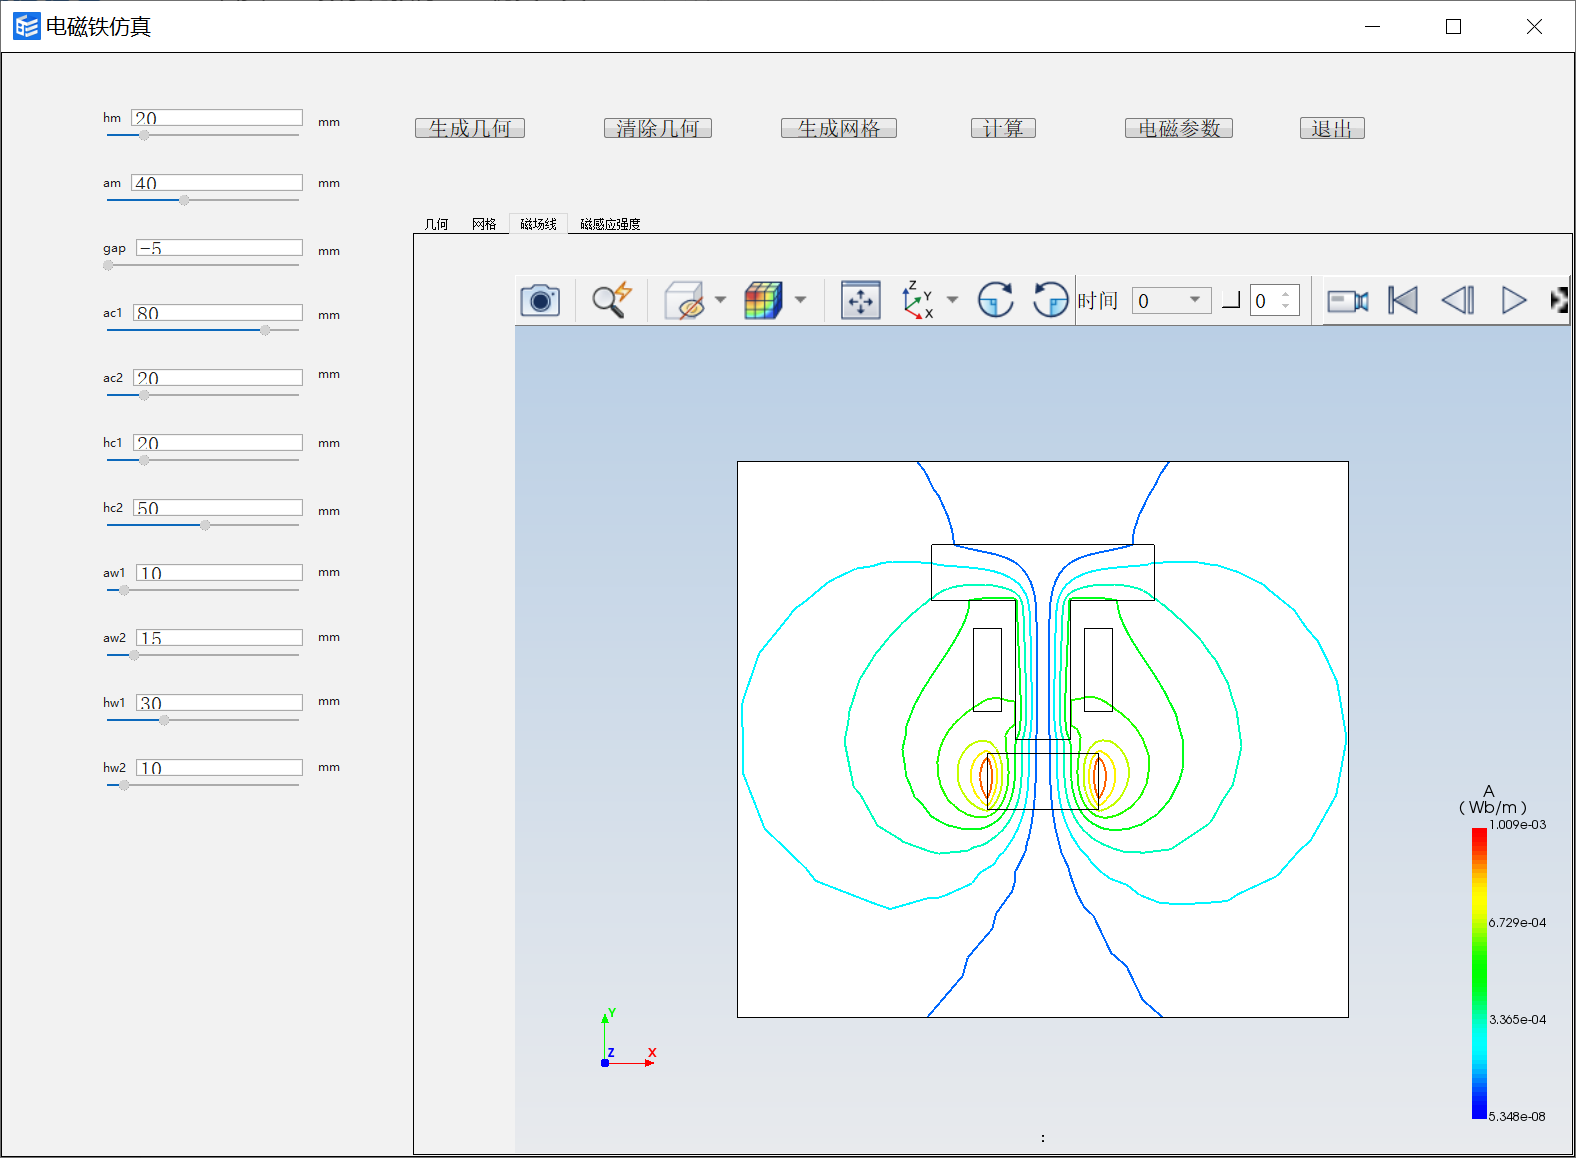Click the hw1 value input field

(x=219, y=703)
